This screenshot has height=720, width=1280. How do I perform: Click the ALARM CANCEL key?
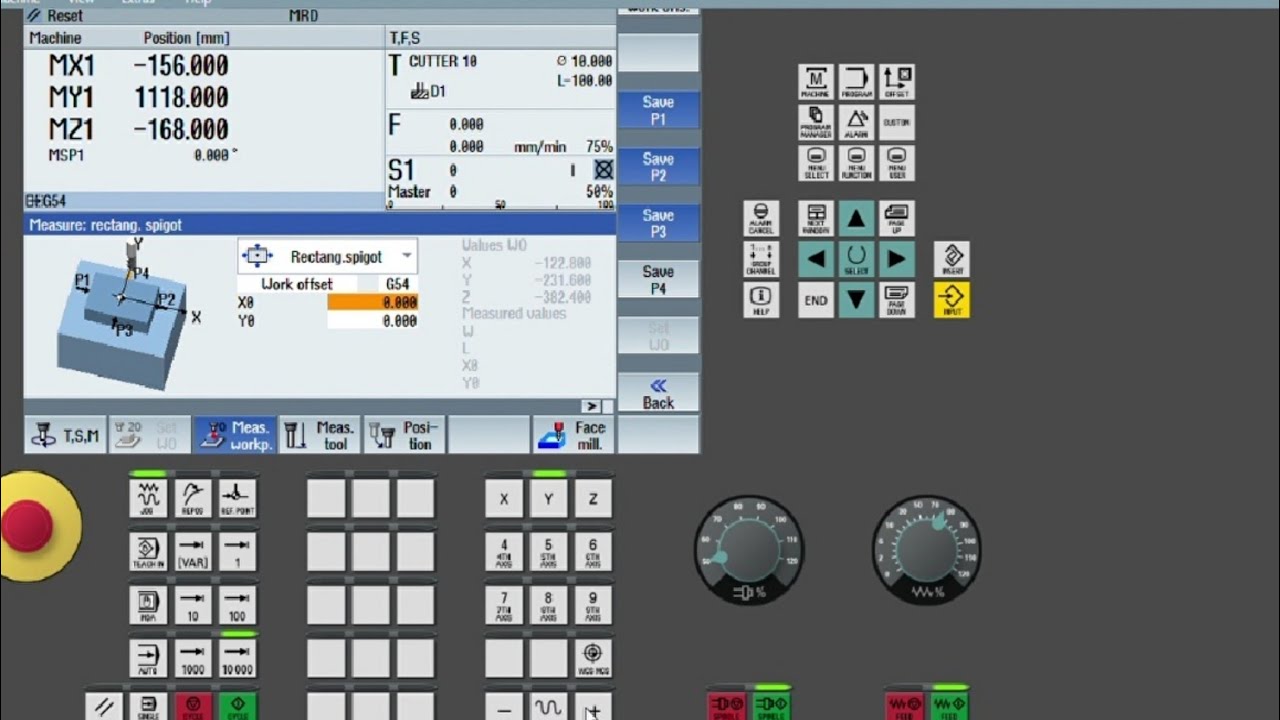761,218
